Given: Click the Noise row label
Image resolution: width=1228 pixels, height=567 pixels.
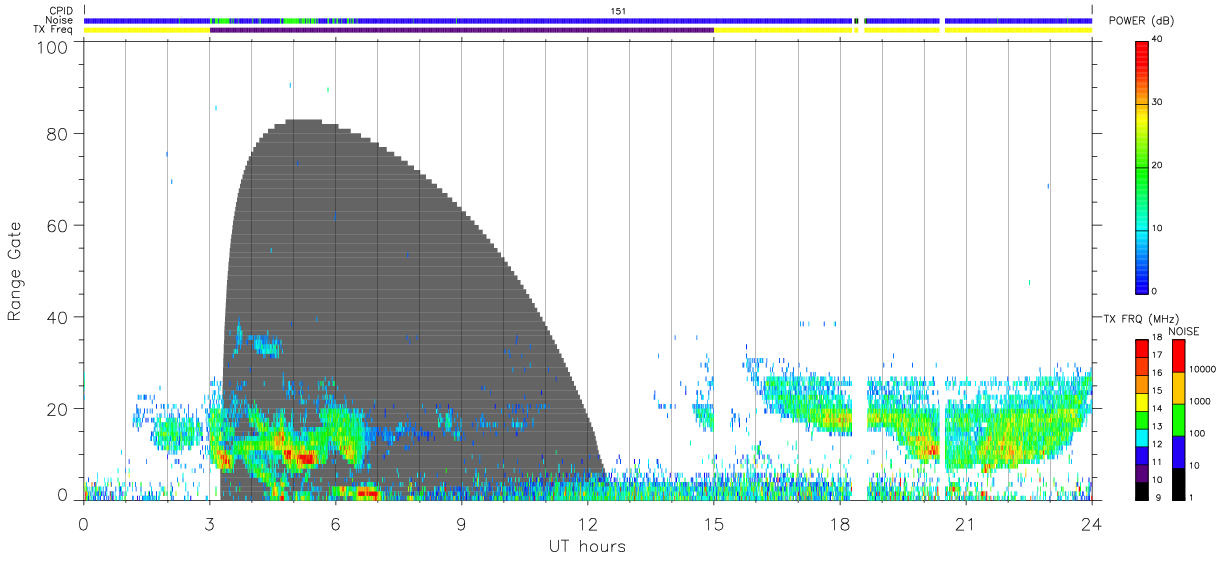Looking at the screenshot, I should tap(60, 20).
